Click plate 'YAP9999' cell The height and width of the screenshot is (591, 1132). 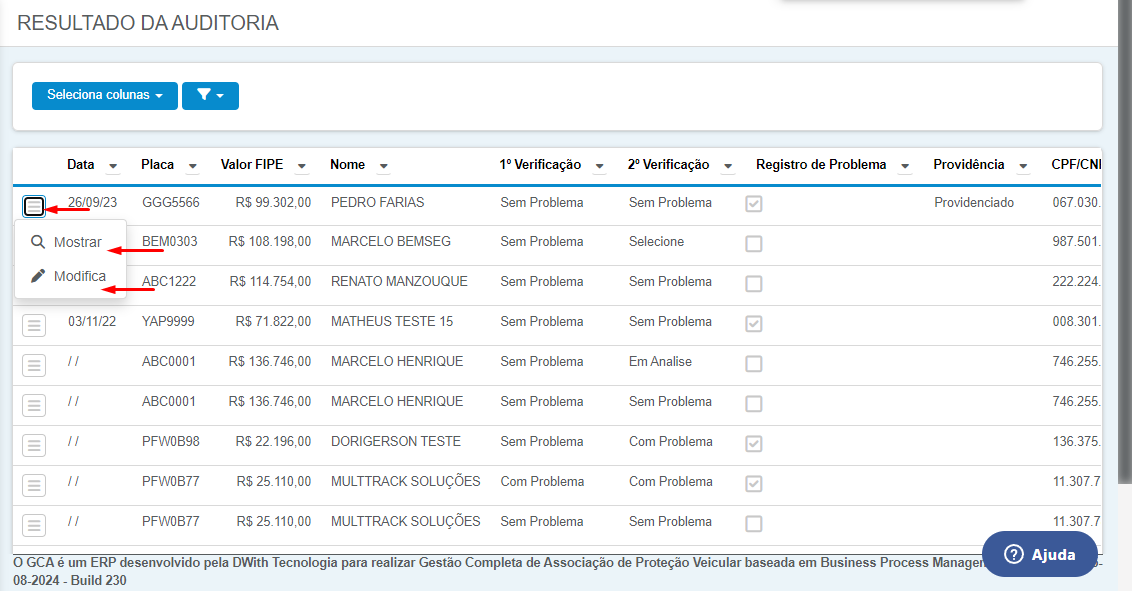168,321
